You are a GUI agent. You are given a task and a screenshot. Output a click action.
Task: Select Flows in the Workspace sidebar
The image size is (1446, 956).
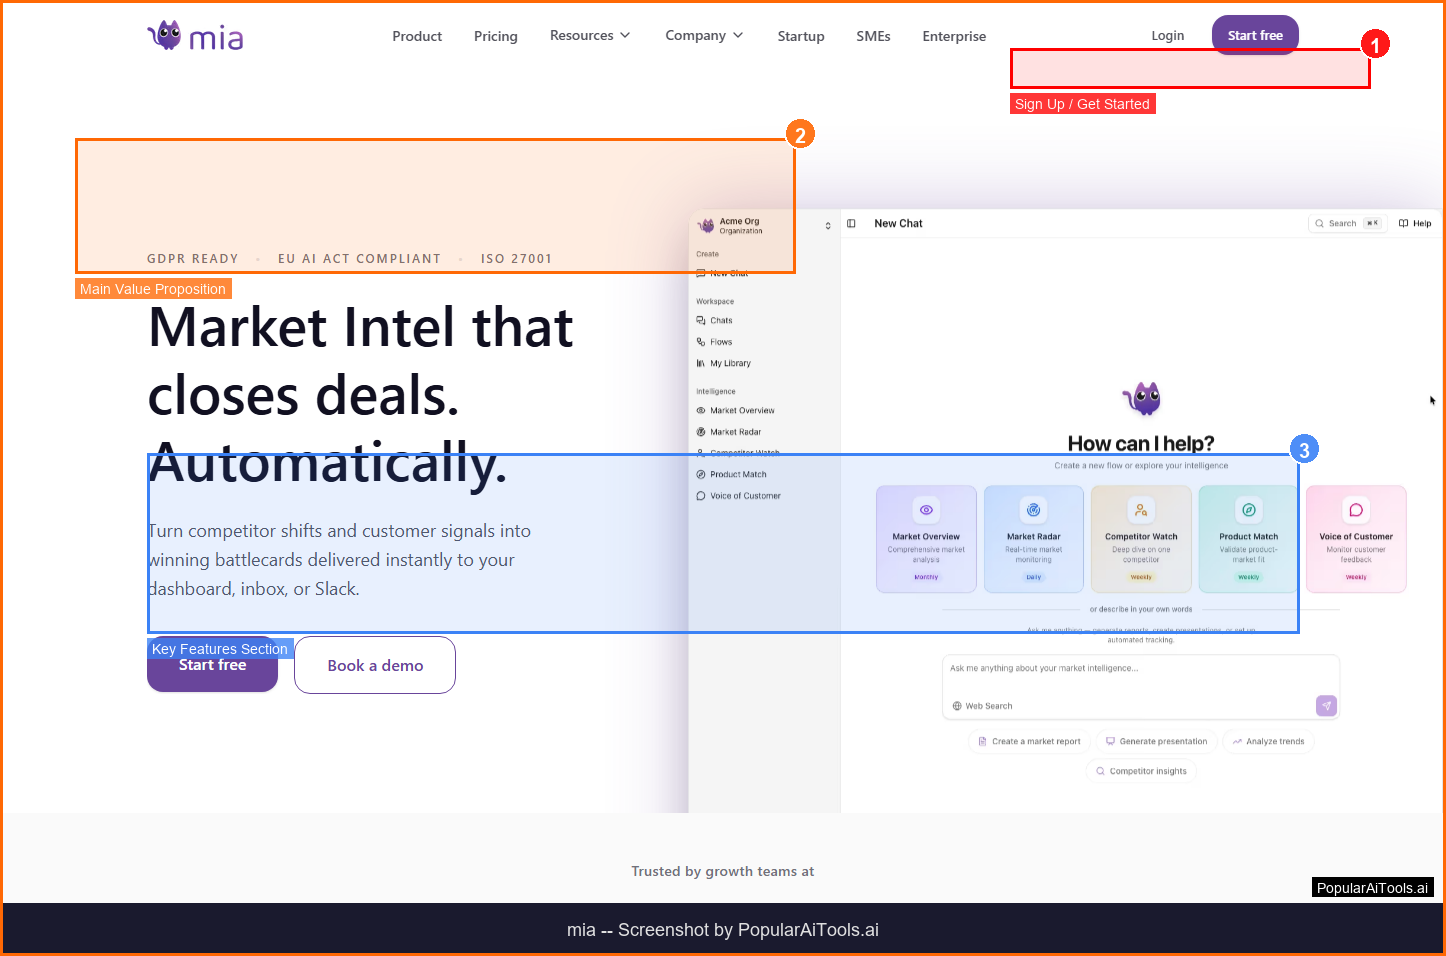pyautogui.click(x=720, y=342)
